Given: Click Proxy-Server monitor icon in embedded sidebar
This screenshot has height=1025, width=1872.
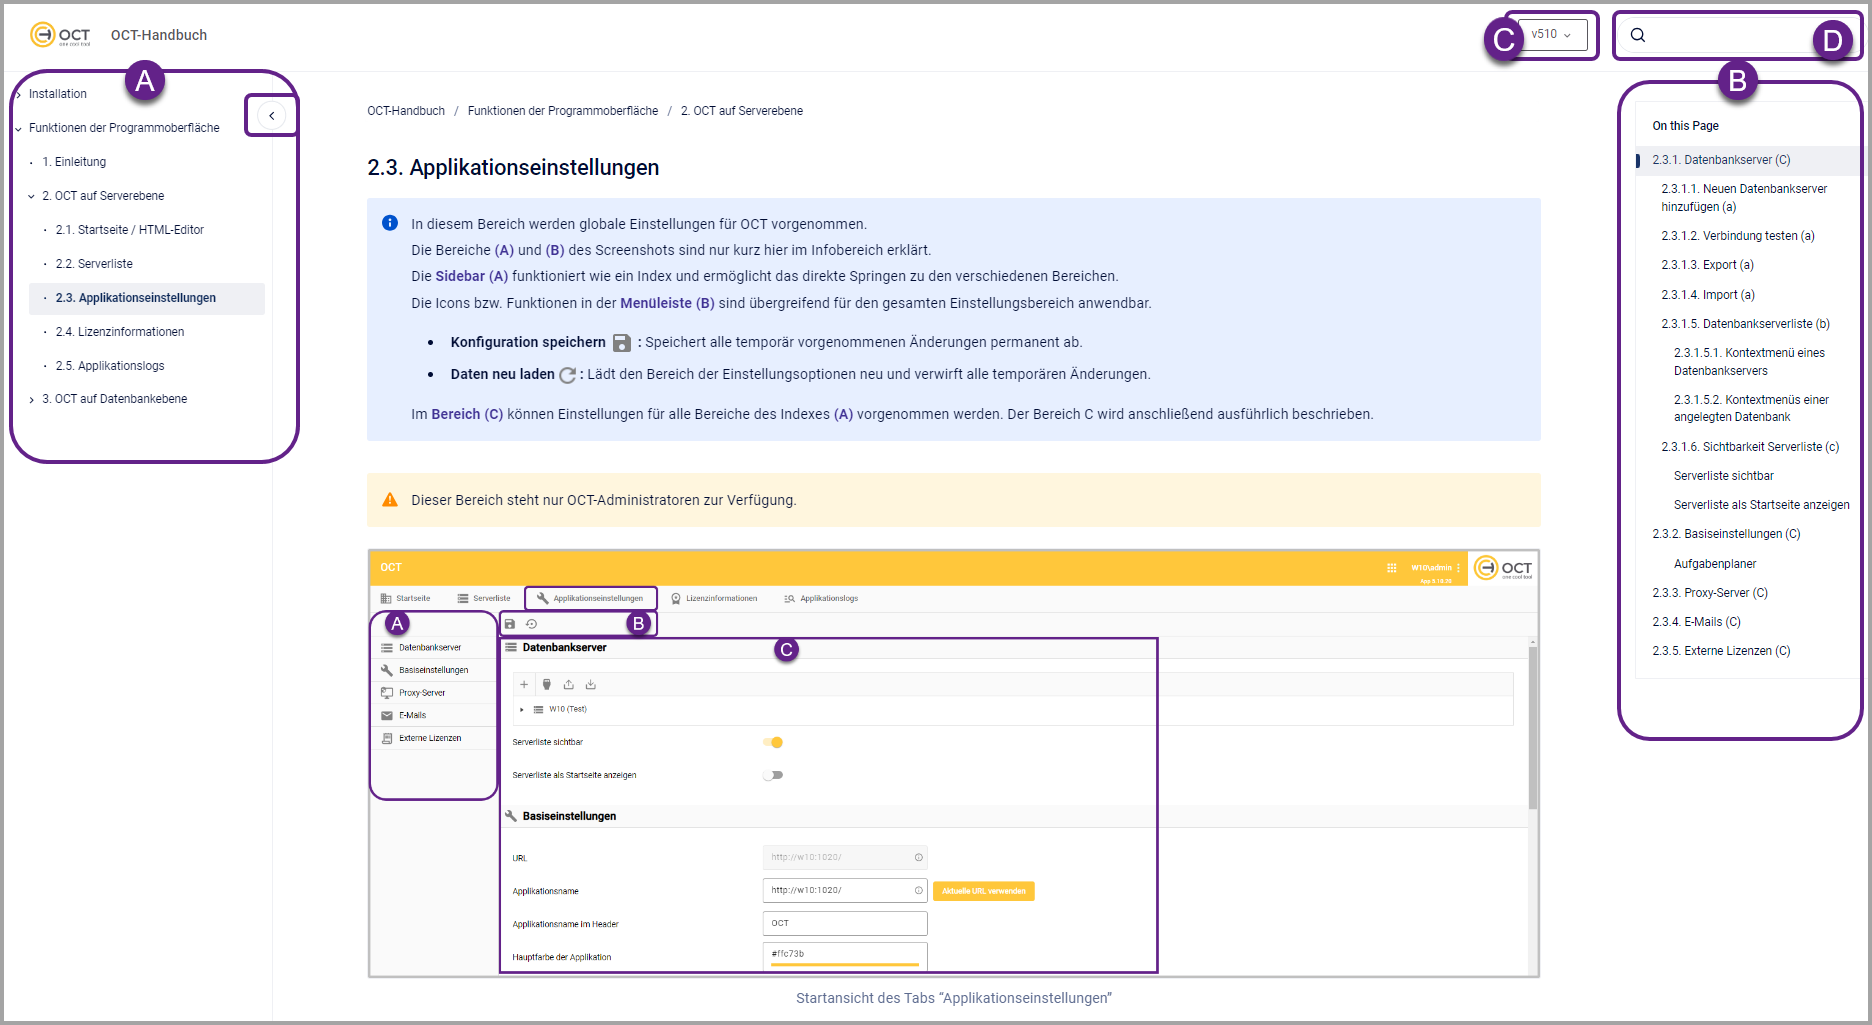Looking at the screenshot, I should click(x=387, y=693).
